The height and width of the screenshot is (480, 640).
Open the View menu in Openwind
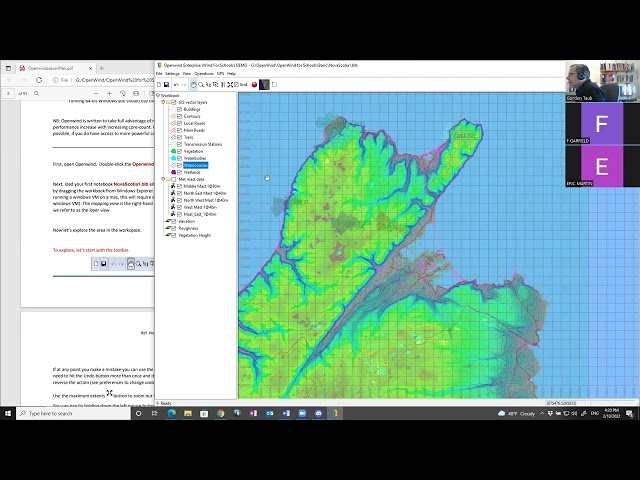click(x=187, y=73)
